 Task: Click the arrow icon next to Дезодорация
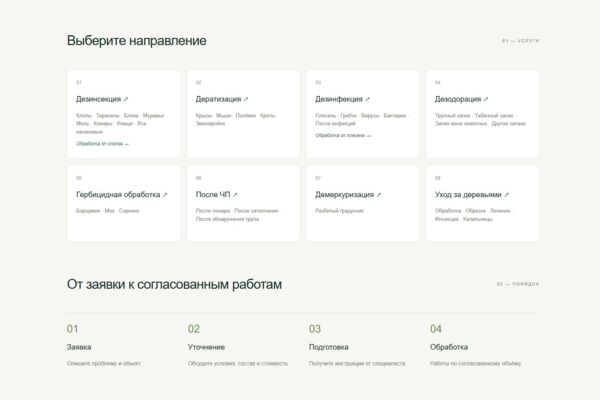tap(486, 99)
